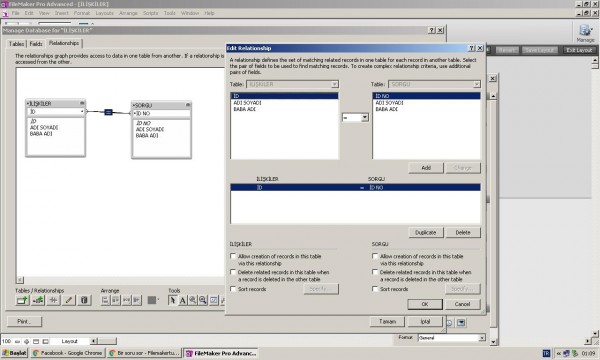Click help button in Edit Relationship title

pyautogui.click(x=471, y=48)
